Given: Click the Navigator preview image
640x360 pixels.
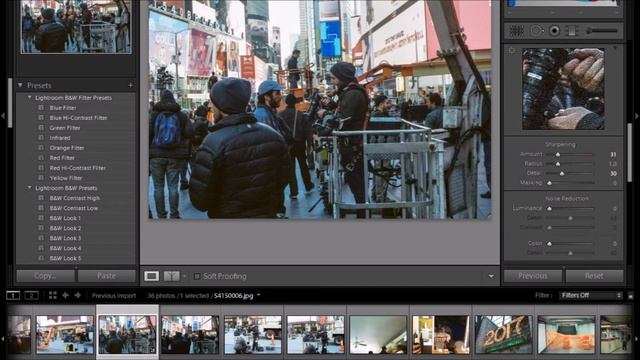Looking at the screenshot, I should click(x=76, y=27).
